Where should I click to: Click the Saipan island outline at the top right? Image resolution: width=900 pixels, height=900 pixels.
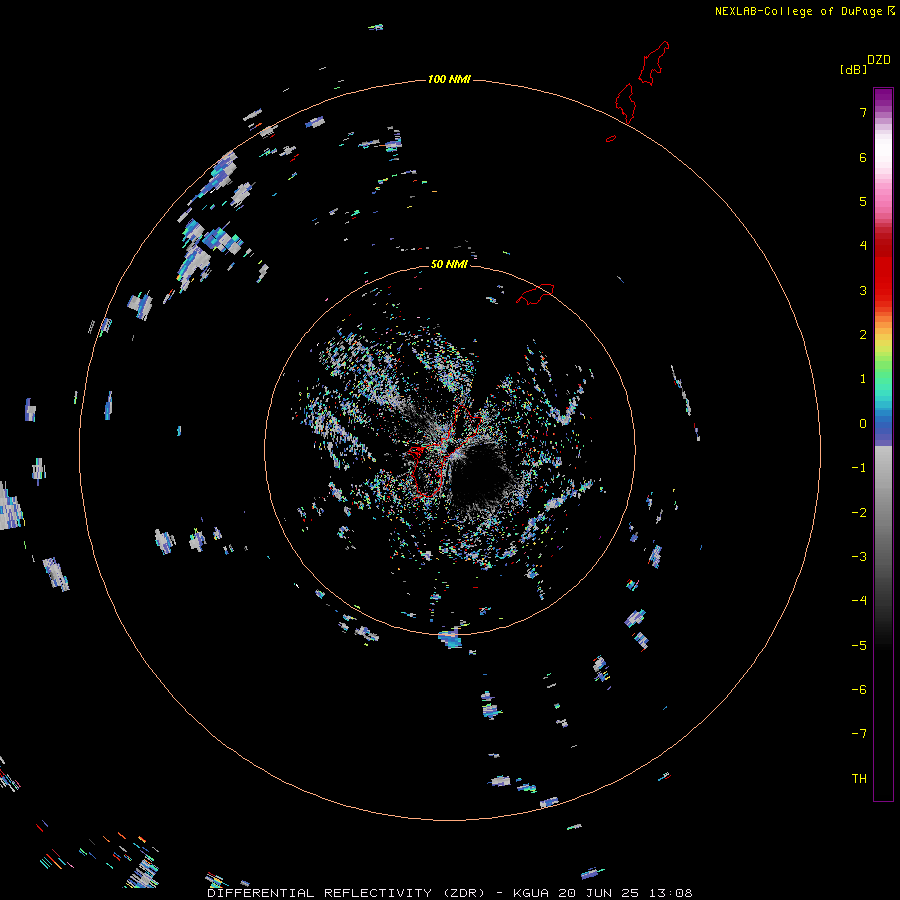pyautogui.click(x=654, y=63)
